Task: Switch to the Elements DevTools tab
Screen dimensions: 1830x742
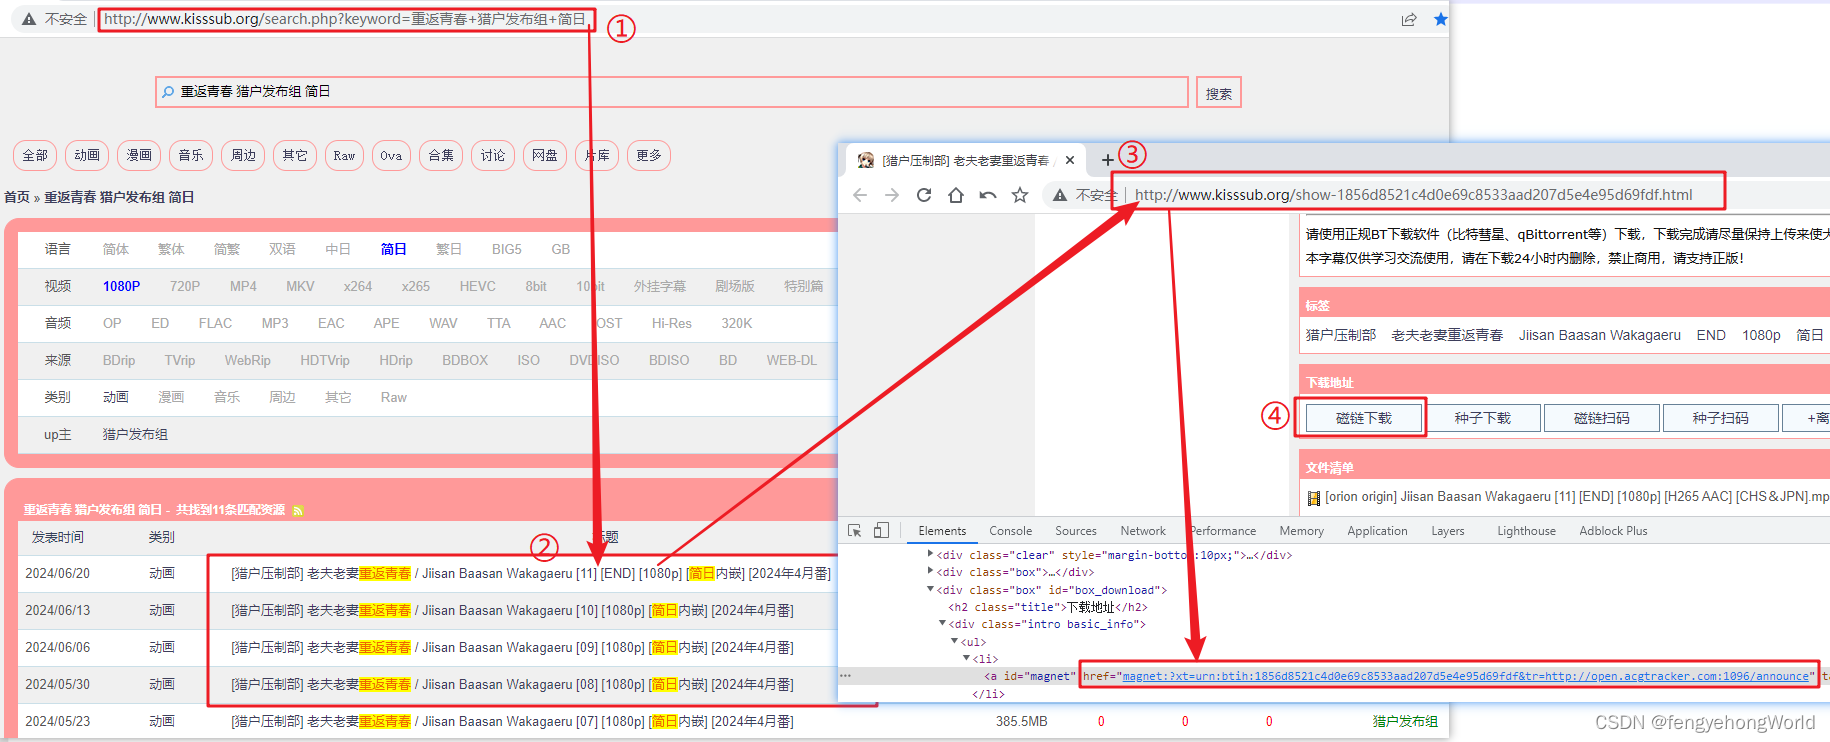Action: point(942,531)
